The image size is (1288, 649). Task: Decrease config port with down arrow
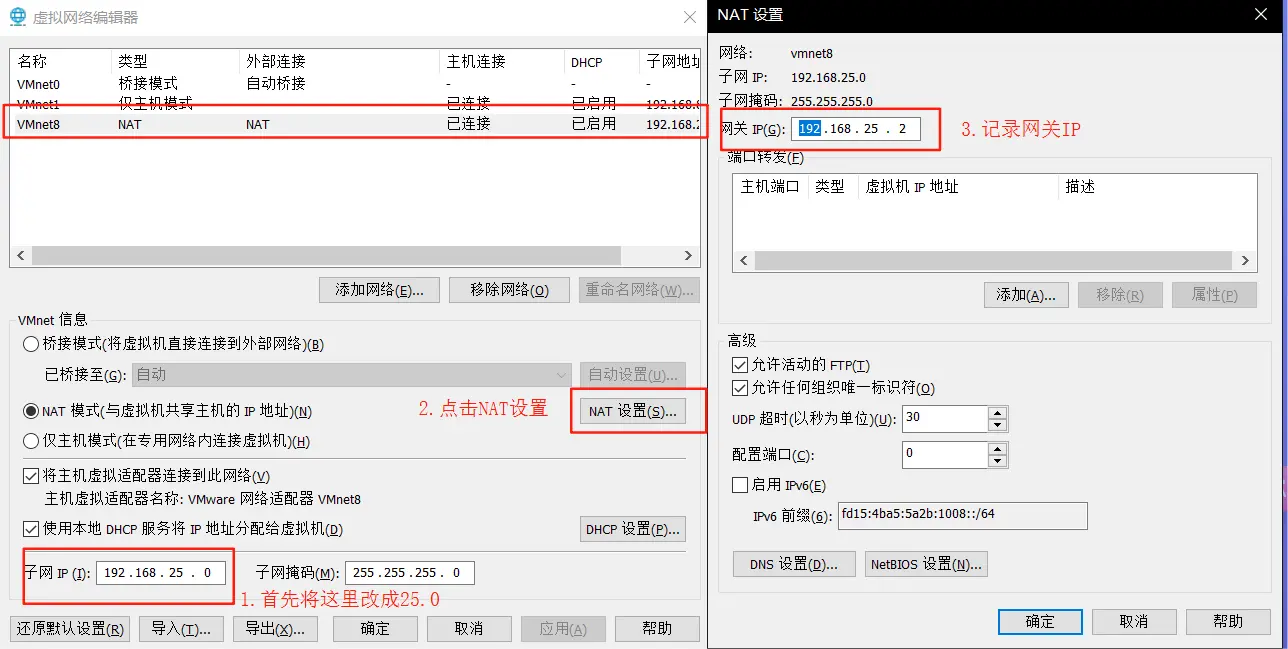[x=997, y=461]
